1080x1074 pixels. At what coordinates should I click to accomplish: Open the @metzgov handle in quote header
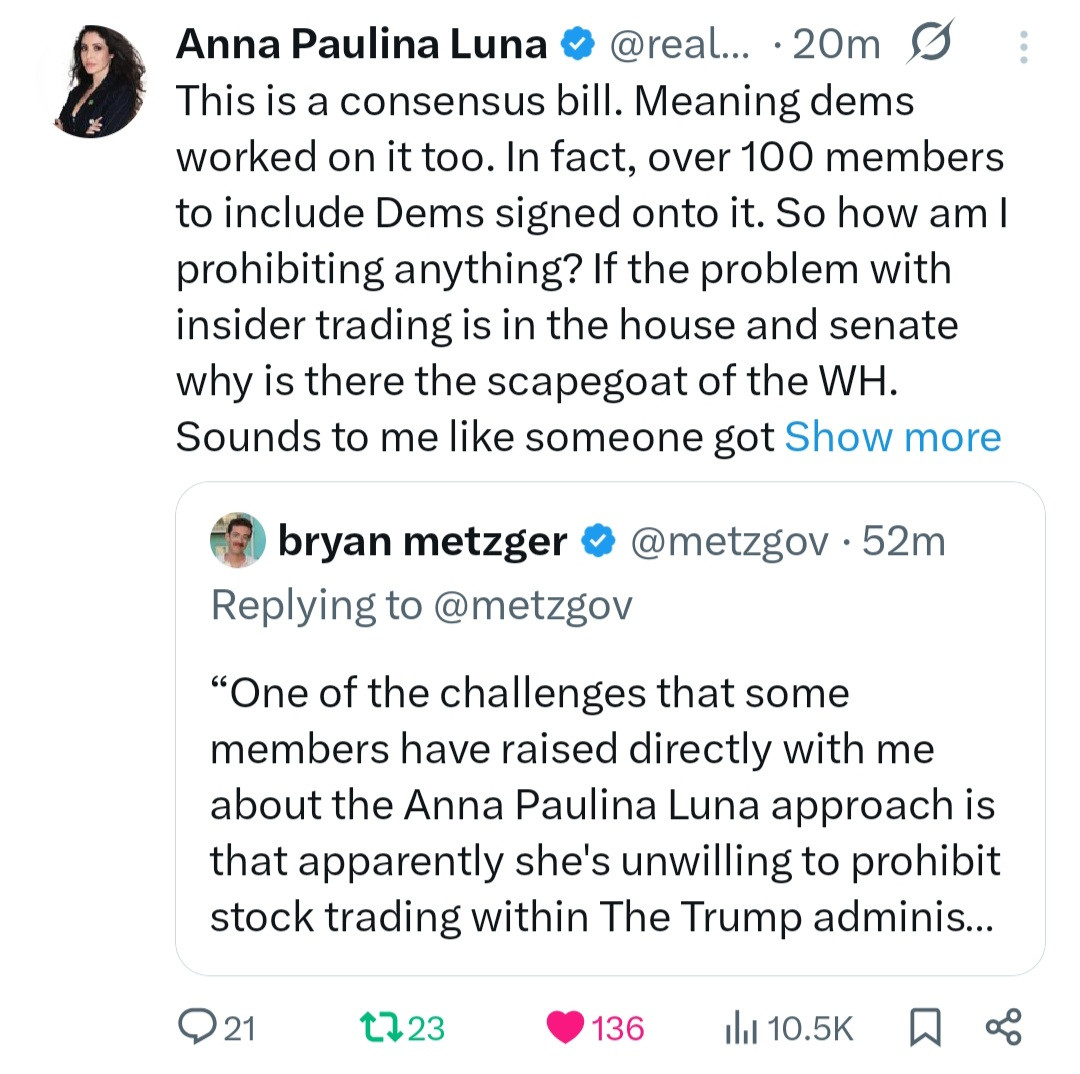[727, 541]
